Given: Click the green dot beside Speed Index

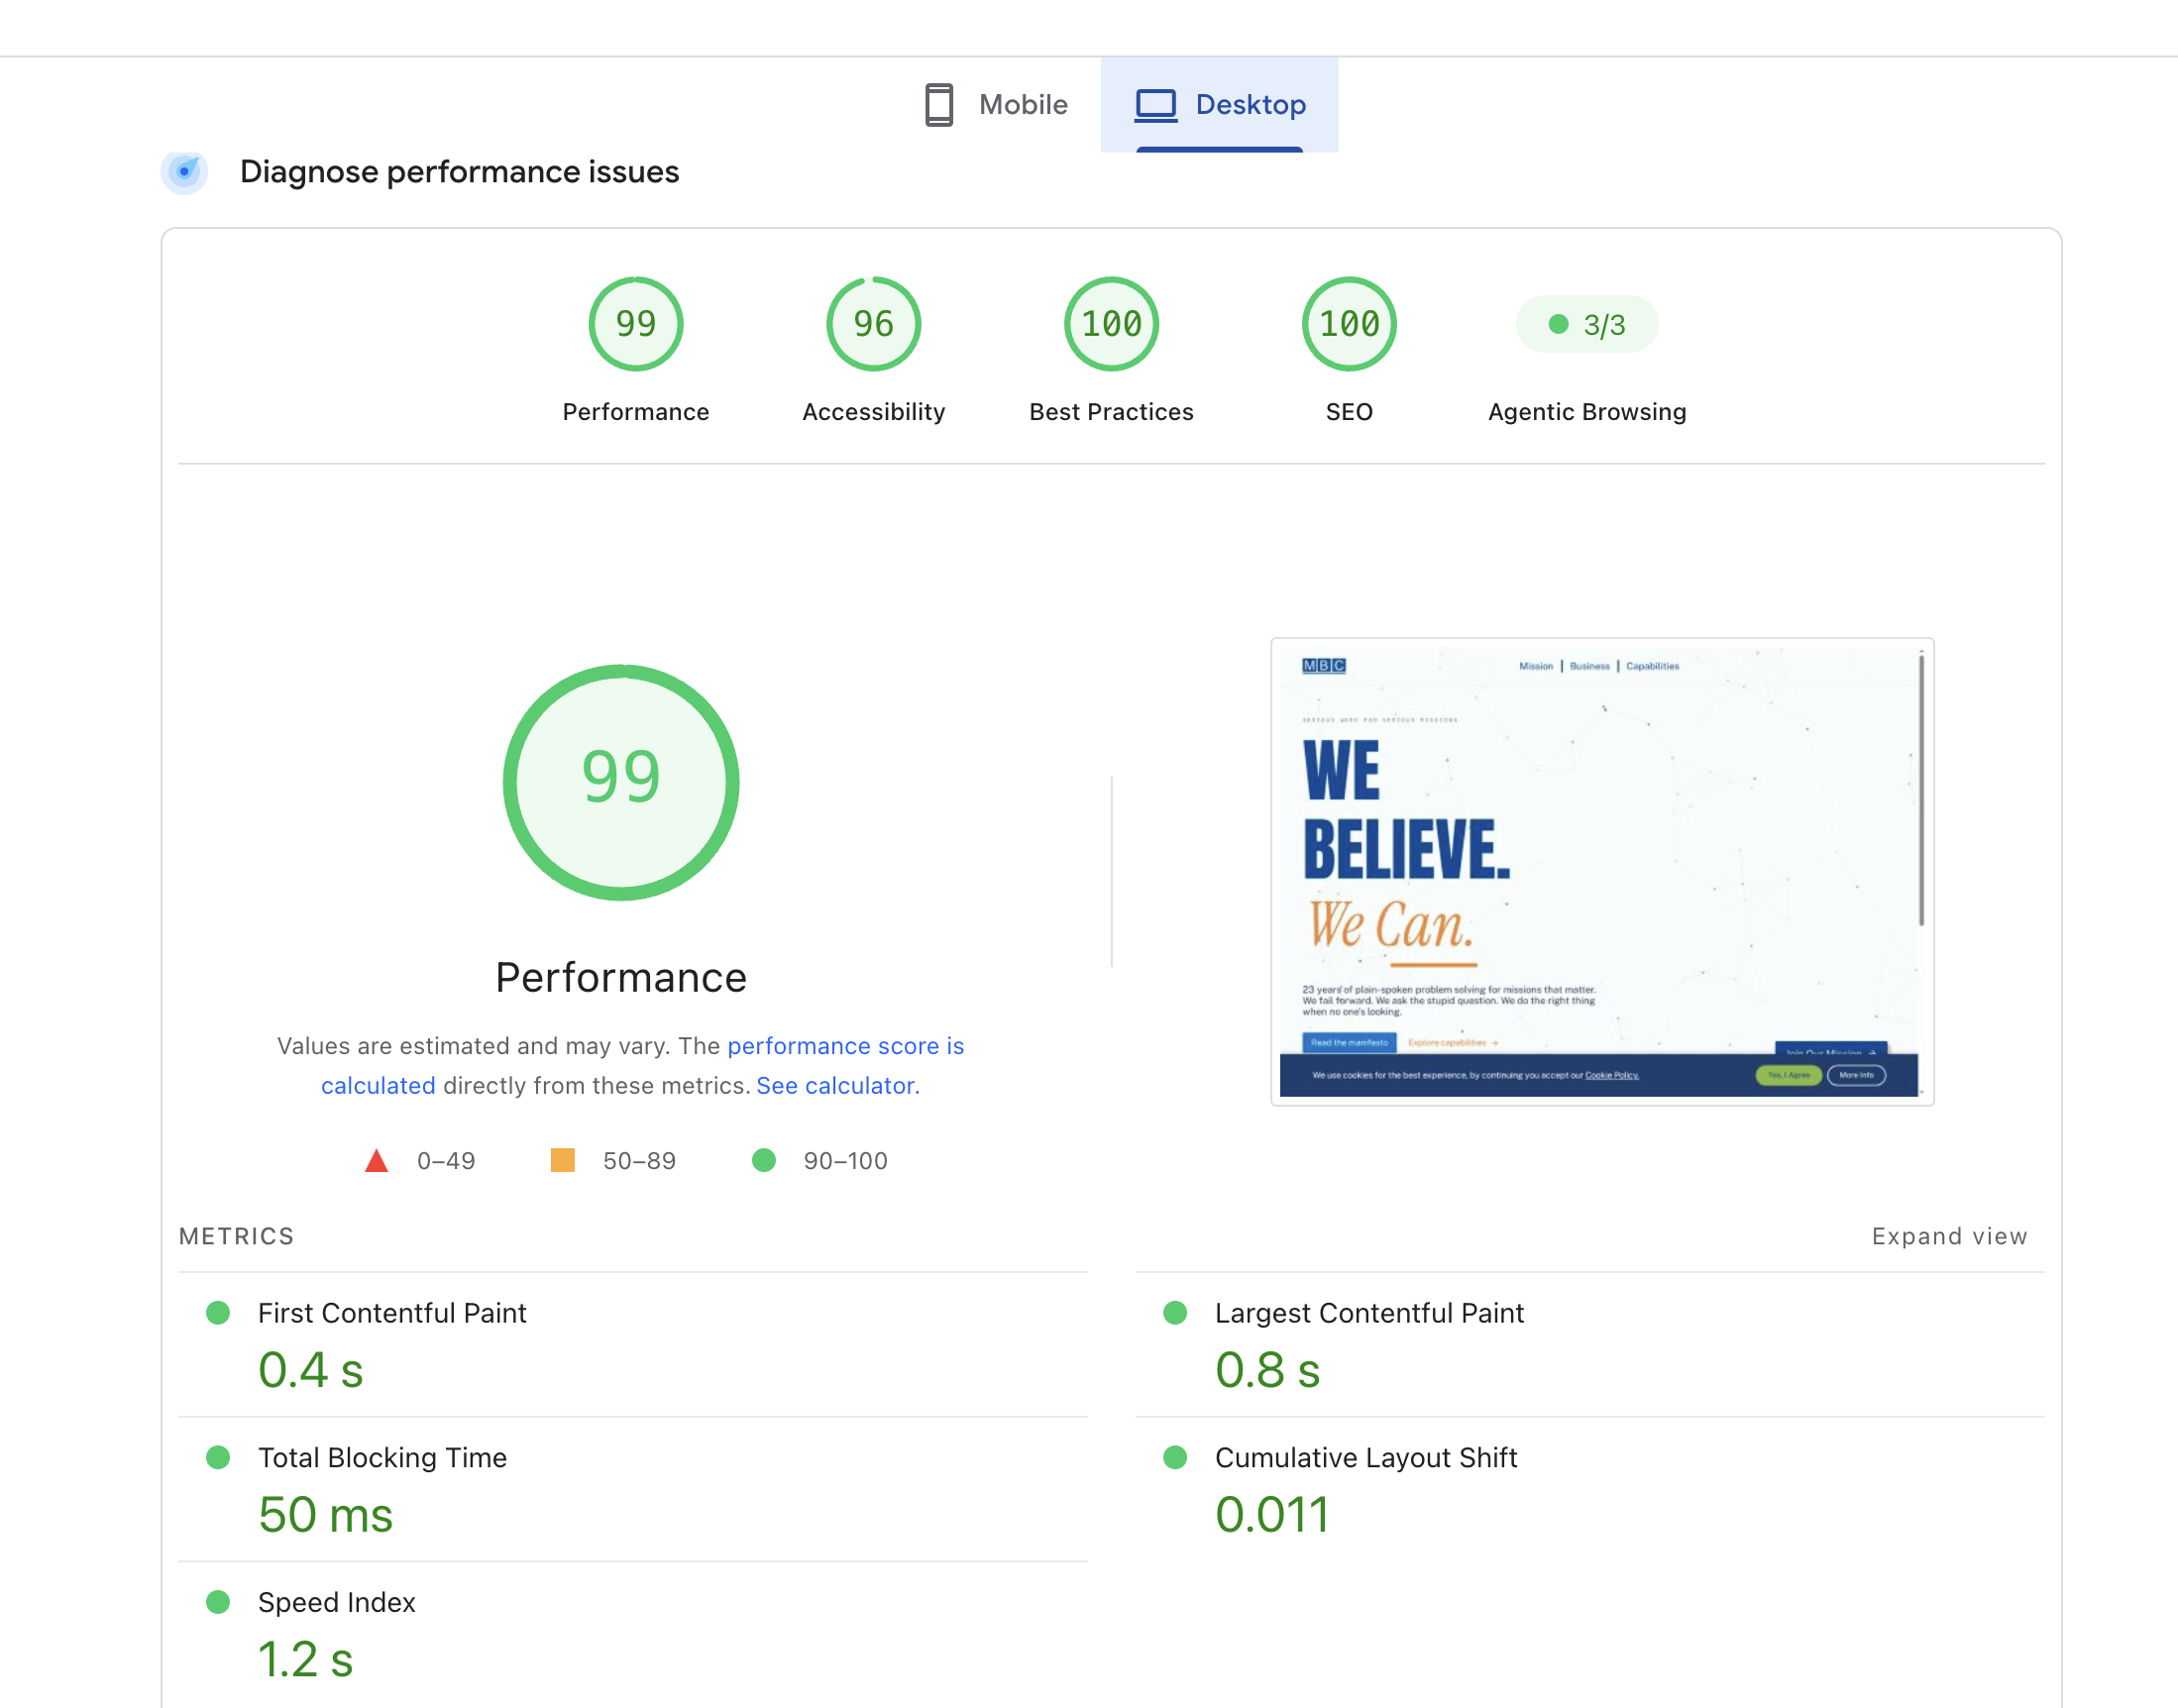Looking at the screenshot, I should click(x=218, y=1602).
